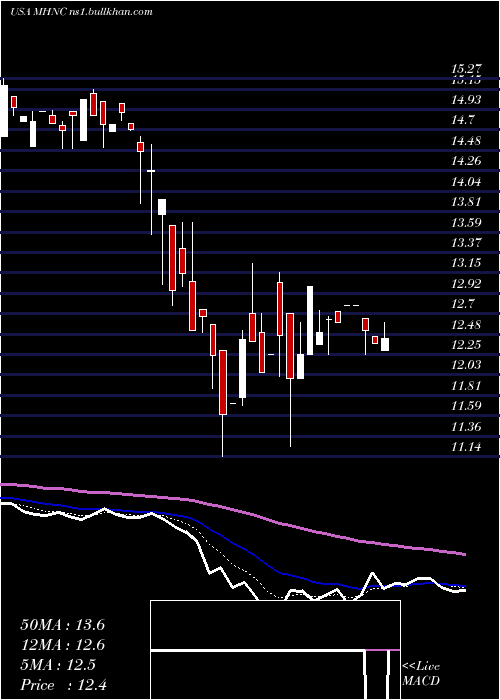Click the first large white candlestick at chart start

(4, 111)
